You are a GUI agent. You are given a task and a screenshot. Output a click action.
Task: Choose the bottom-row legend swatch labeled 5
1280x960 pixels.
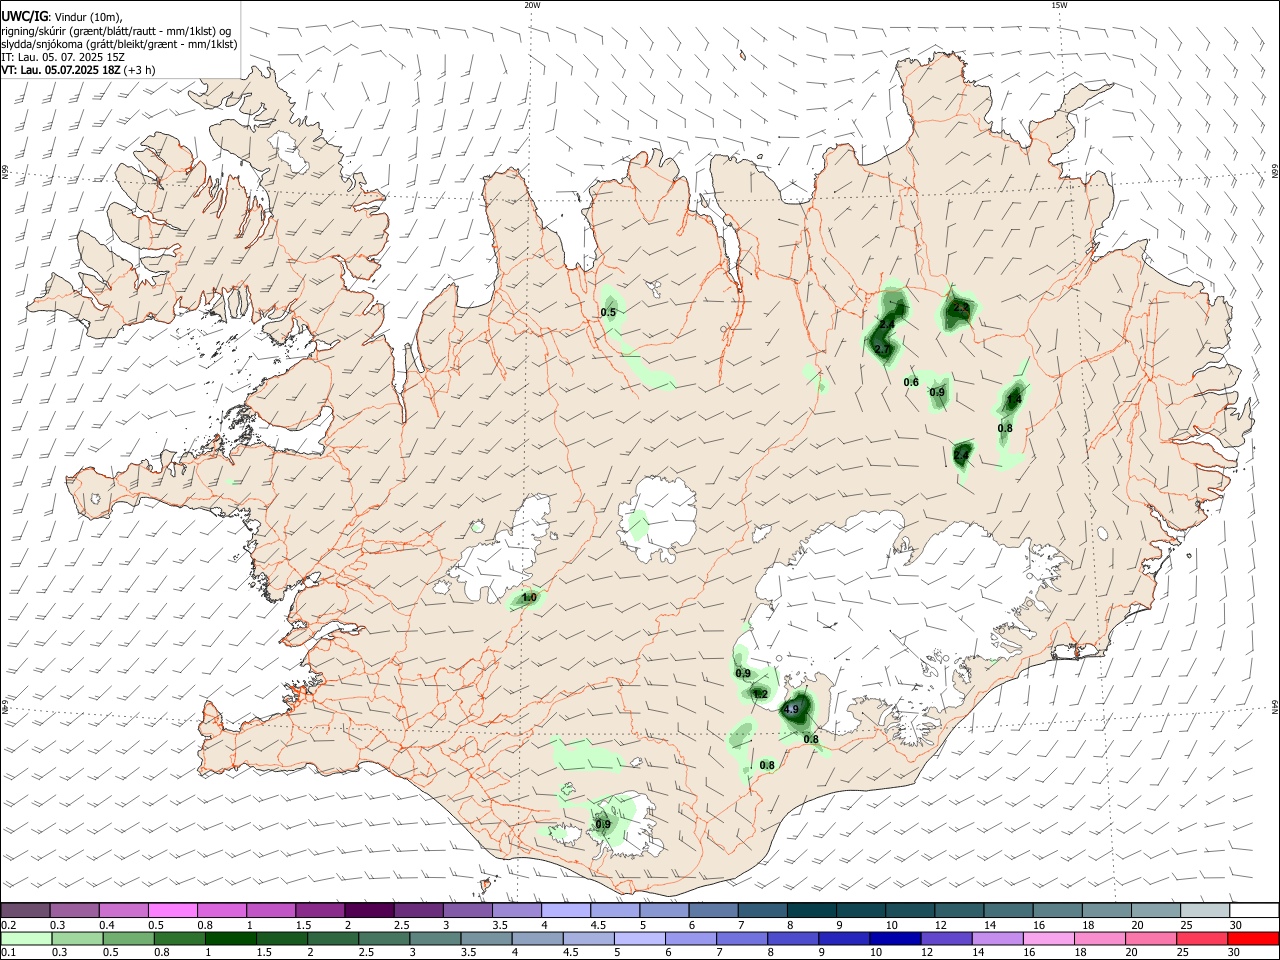(640, 939)
